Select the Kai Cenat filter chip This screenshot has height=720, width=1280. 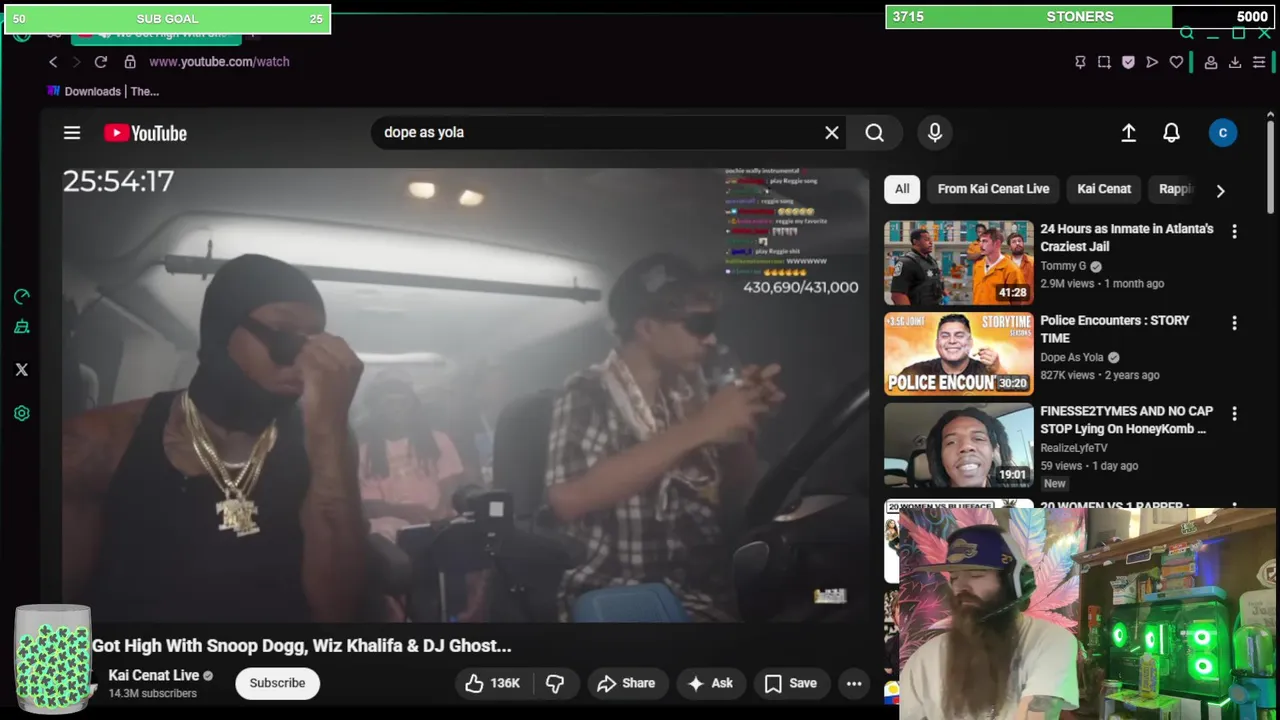[1104, 189]
